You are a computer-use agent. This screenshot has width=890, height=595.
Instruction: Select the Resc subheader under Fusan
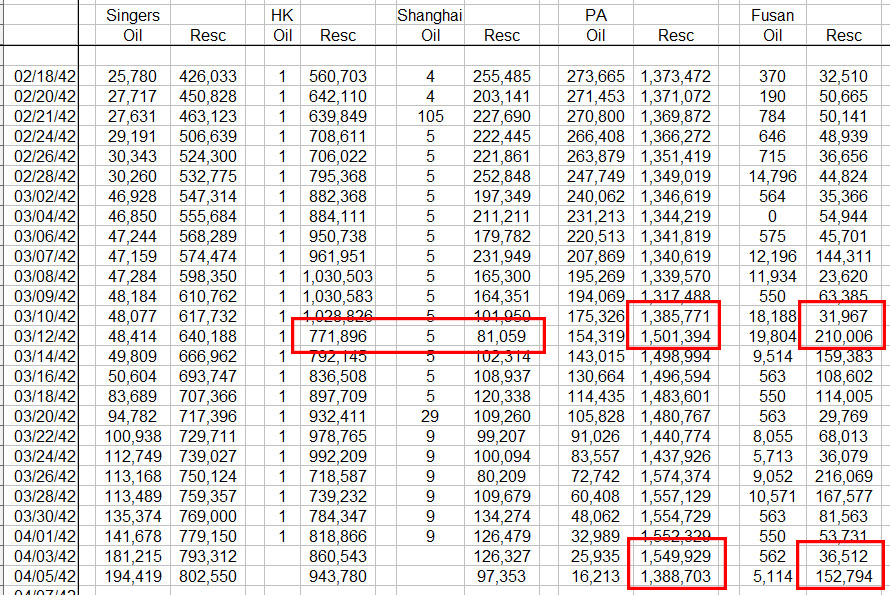point(843,35)
